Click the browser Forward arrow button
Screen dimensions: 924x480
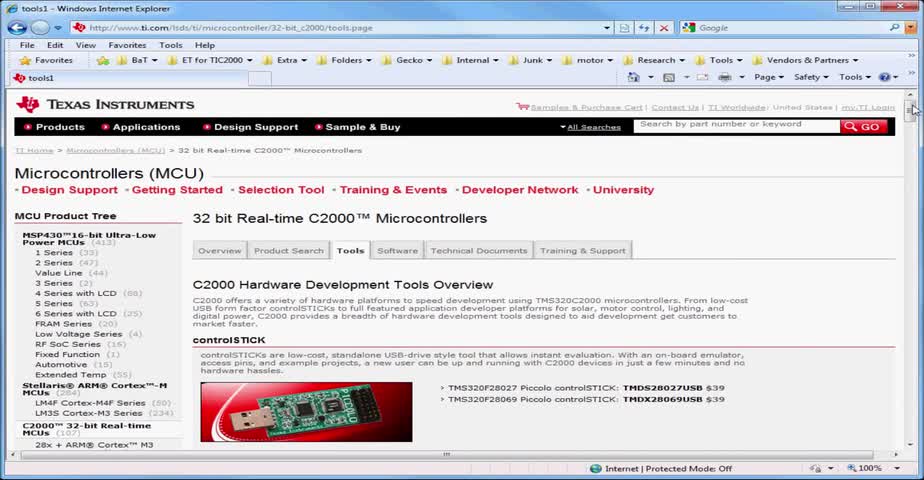[x=40, y=28]
